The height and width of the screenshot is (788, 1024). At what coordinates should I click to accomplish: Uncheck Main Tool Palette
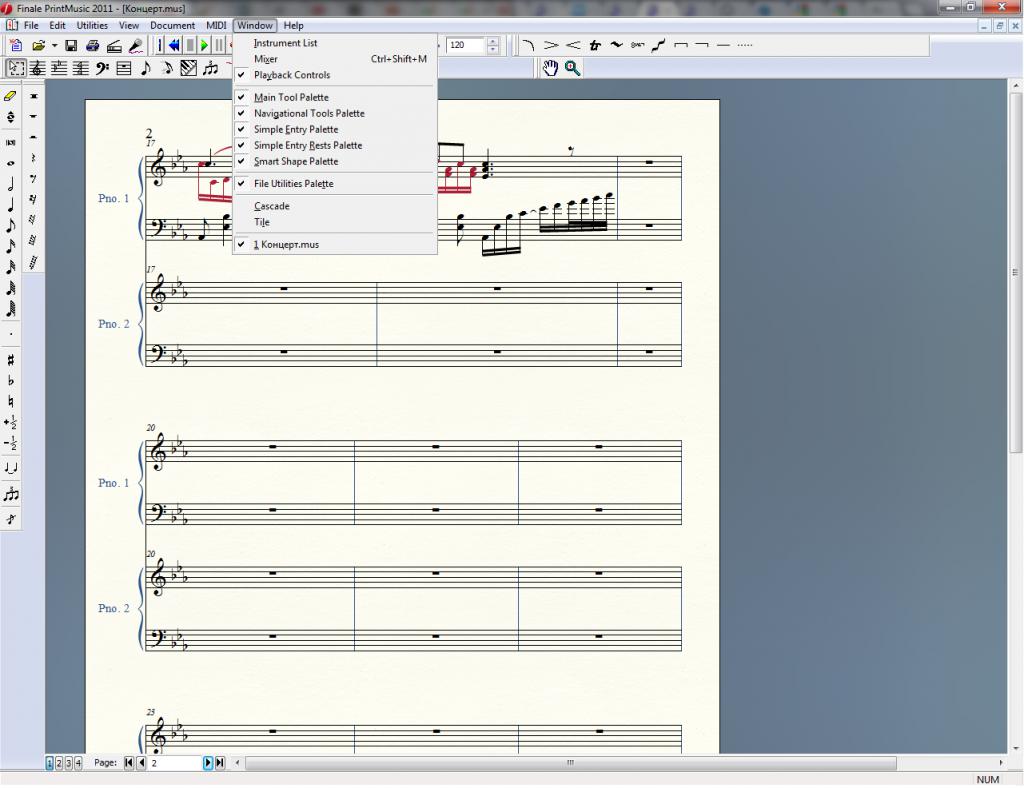click(291, 98)
